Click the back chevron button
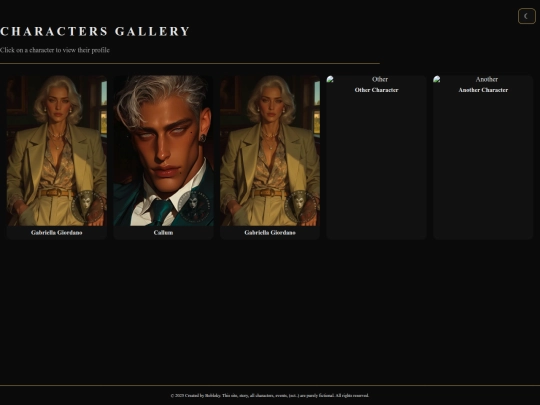Screen dimensions: 540x405 [x=527, y=16]
